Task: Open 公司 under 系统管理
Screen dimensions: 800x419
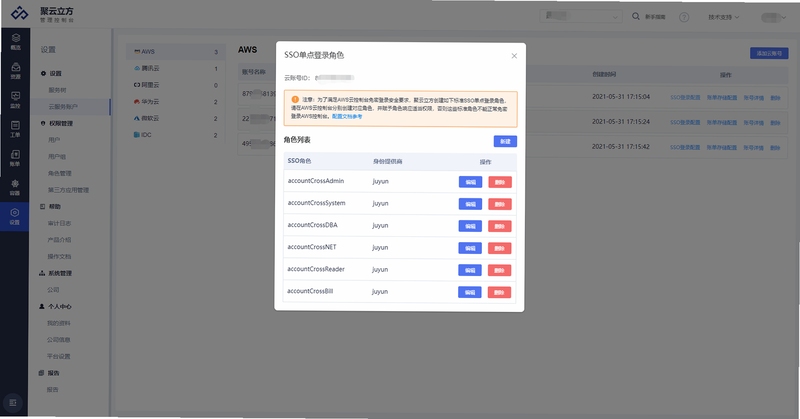Action: pos(53,290)
